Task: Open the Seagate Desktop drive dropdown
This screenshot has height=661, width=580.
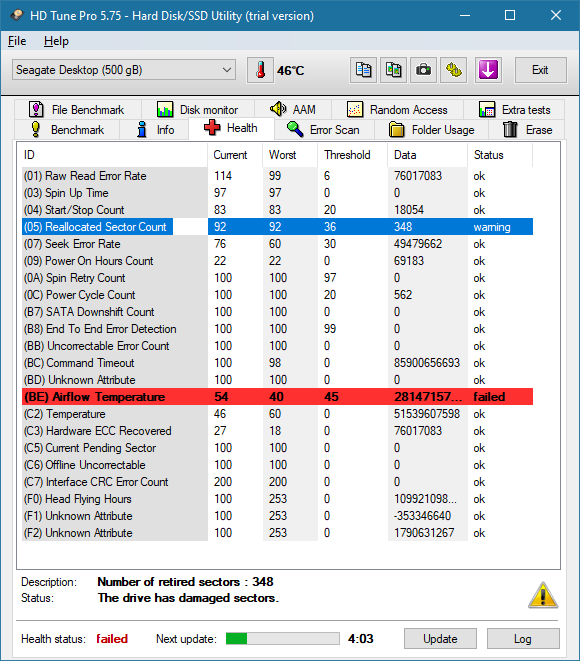Action: click(124, 70)
